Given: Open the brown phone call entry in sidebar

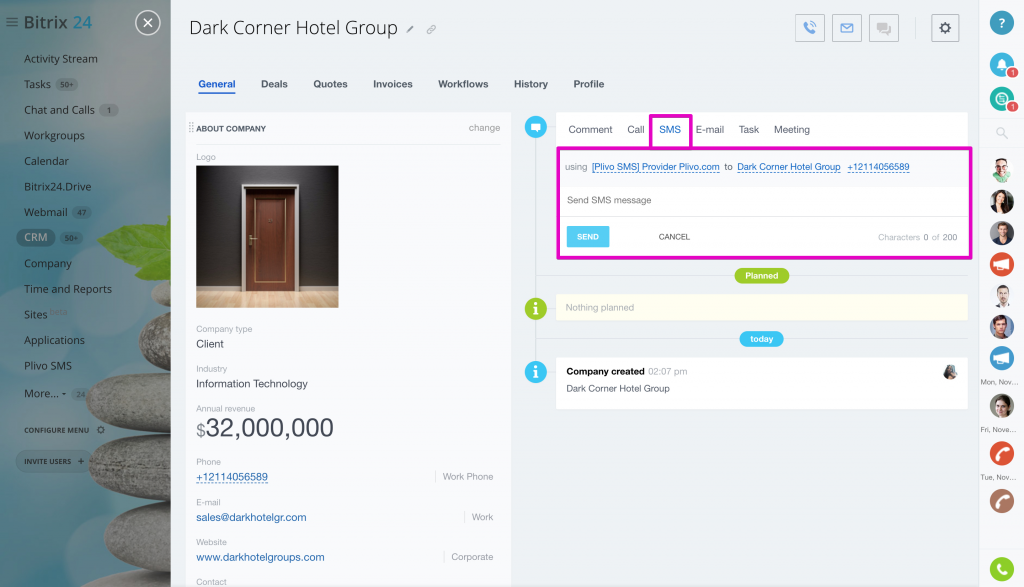Looking at the screenshot, I should click(x=1002, y=501).
